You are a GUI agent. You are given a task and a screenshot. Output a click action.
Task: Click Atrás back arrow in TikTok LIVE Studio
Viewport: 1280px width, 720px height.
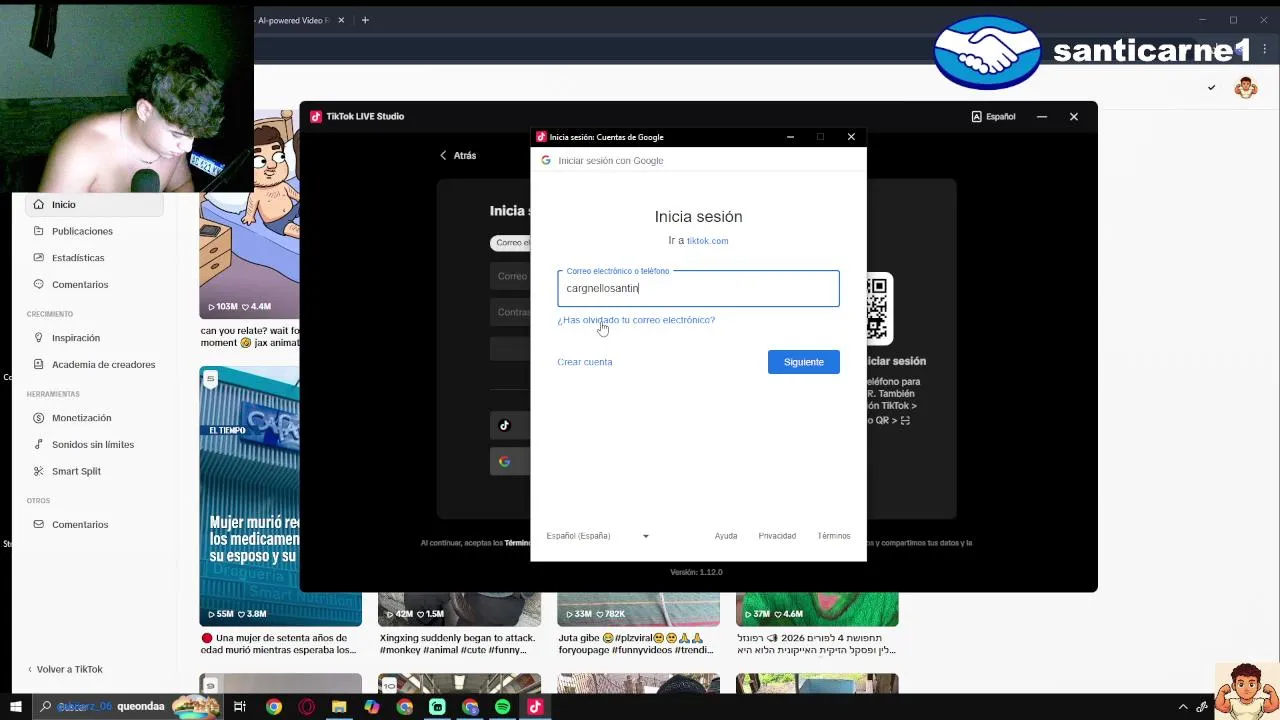click(x=443, y=155)
